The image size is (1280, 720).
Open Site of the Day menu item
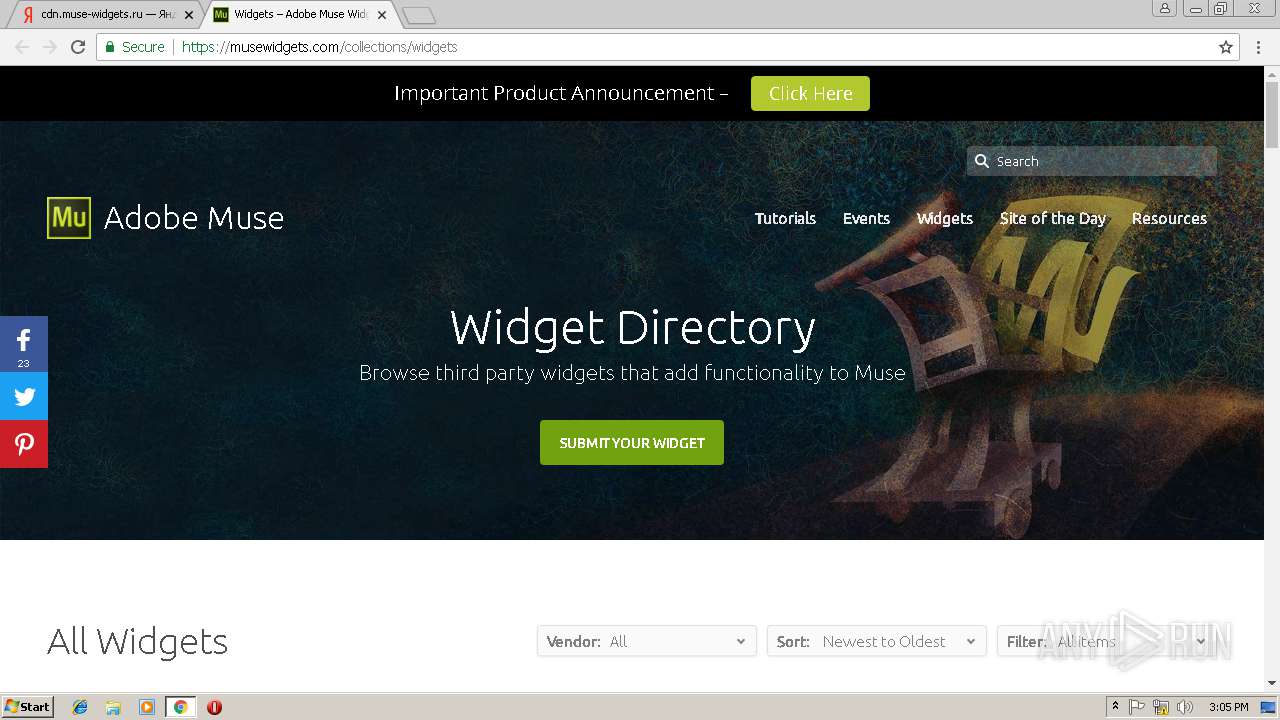point(1053,218)
